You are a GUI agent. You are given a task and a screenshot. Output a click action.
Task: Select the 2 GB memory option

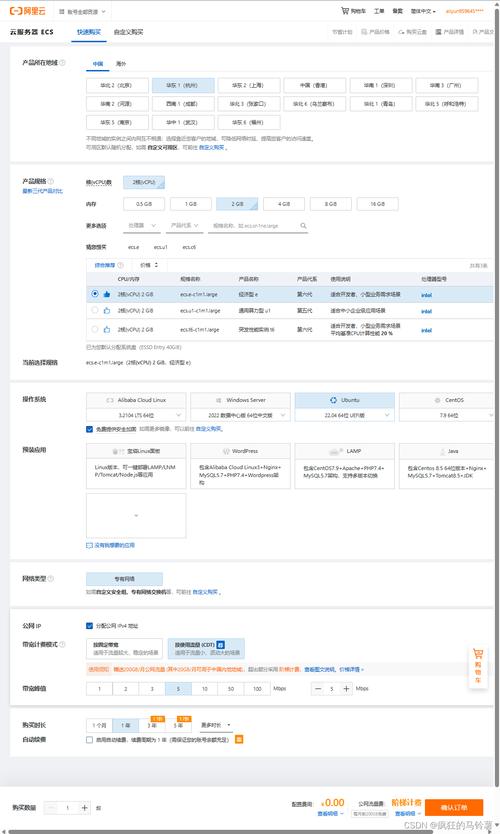tap(237, 204)
